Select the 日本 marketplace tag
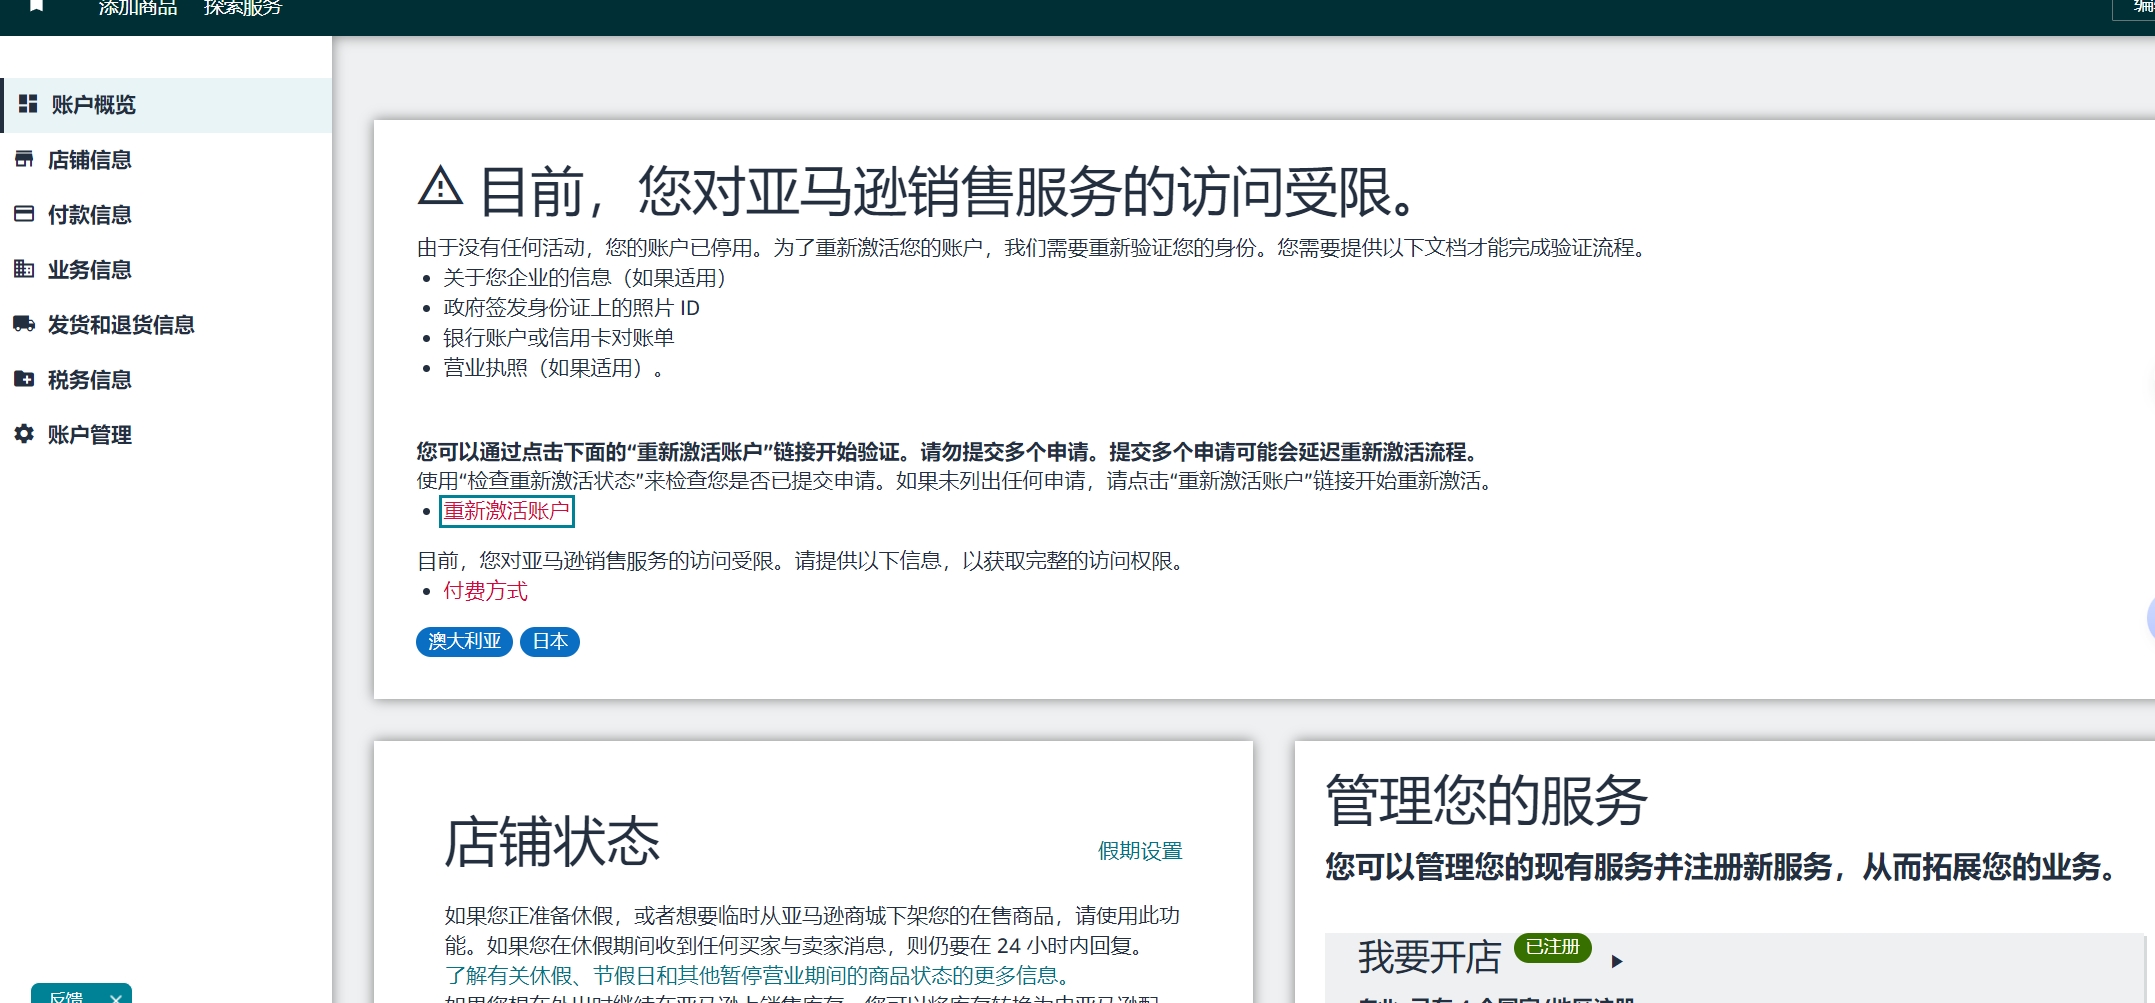This screenshot has width=2155, height=1003. click(550, 642)
